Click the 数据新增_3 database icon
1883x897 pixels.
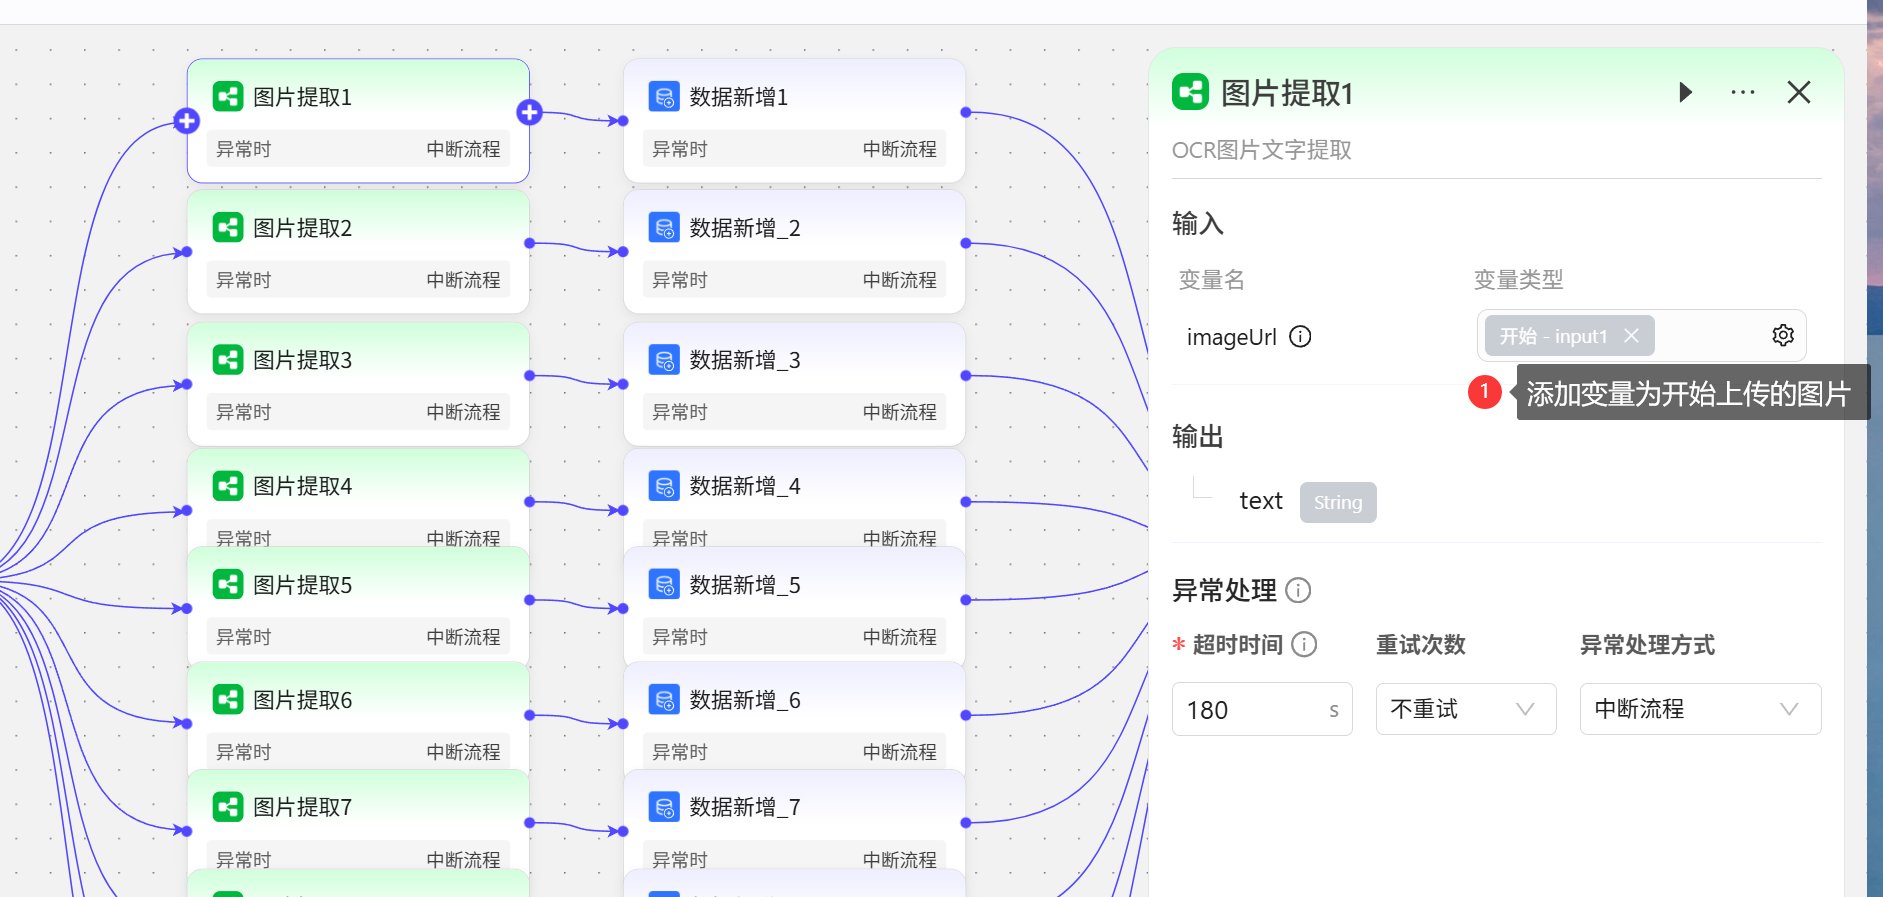pyautogui.click(x=664, y=360)
